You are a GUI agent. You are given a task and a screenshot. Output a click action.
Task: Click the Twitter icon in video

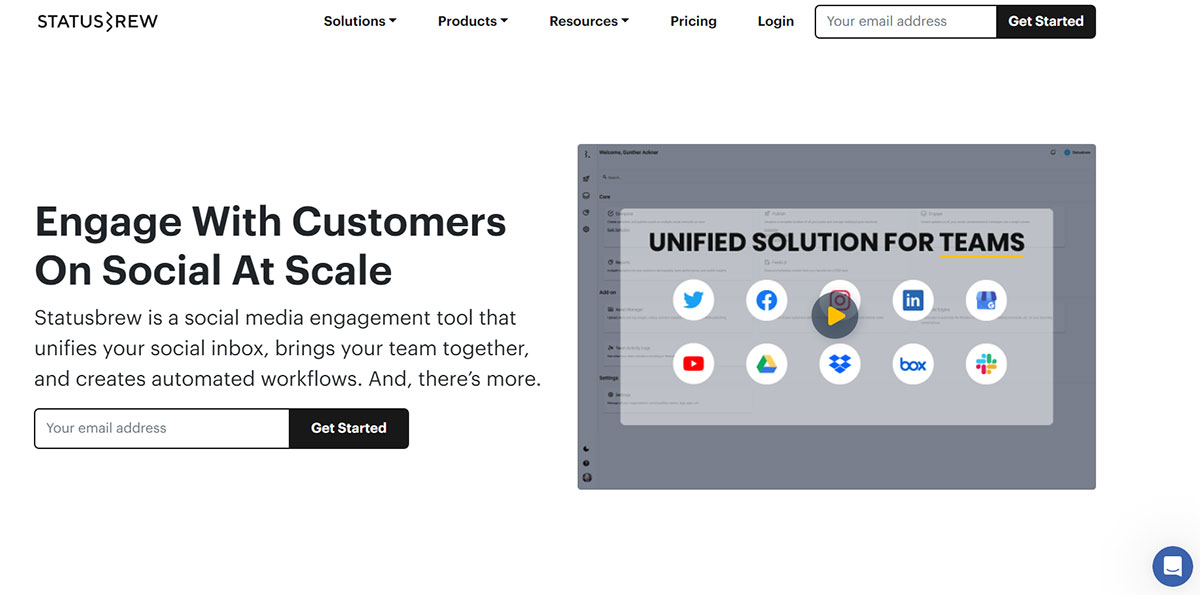click(693, 300)
